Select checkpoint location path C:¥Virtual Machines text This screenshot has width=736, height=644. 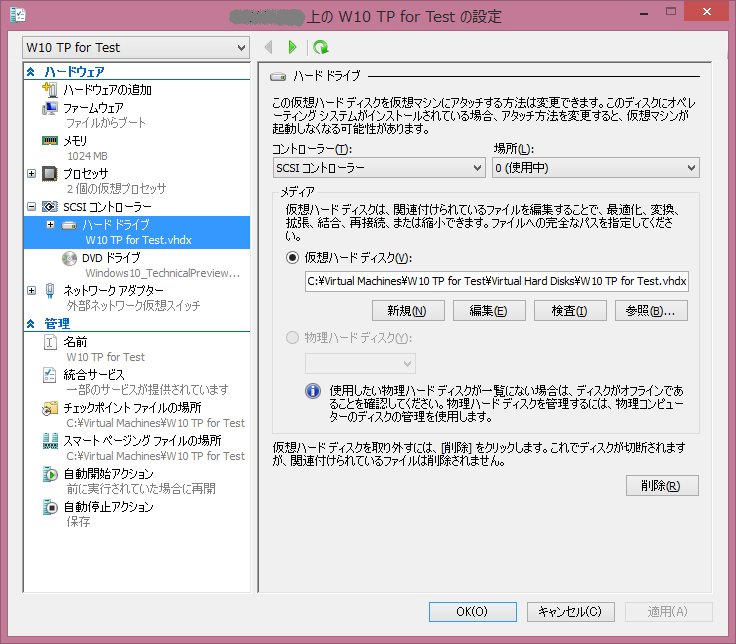coord(155,423)
